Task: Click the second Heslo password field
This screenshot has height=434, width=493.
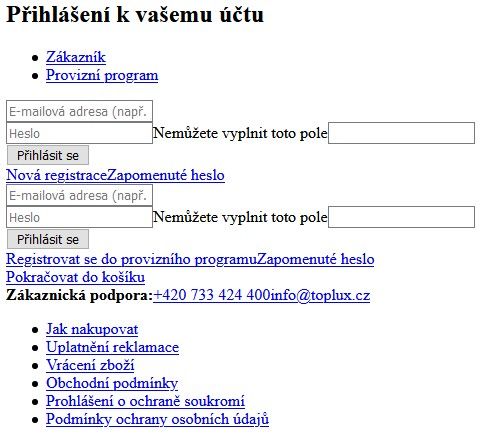Action: 79,217
